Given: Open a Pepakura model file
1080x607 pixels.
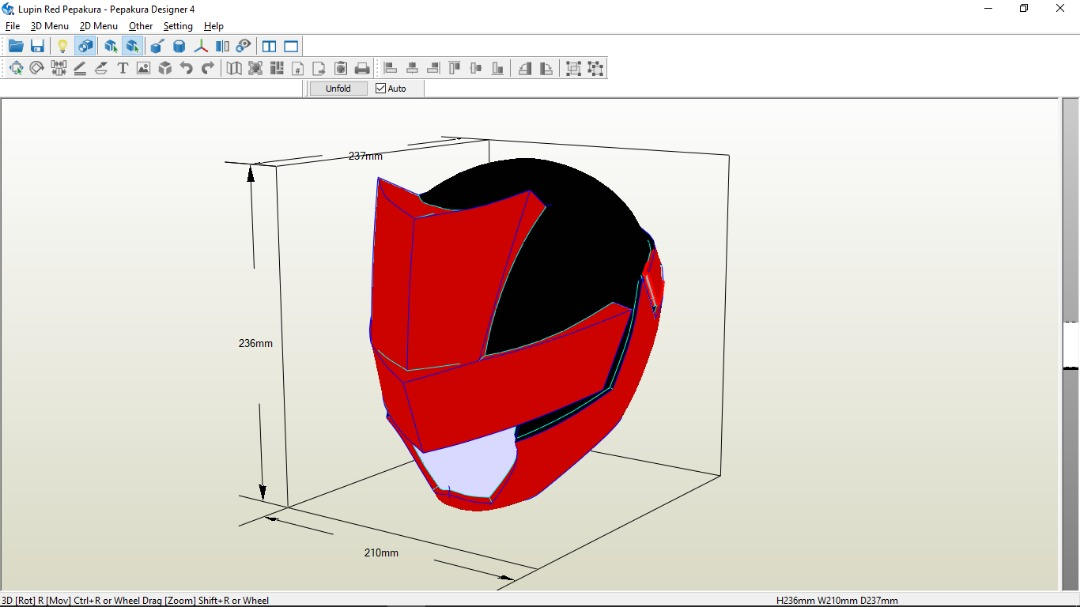Looking at the screenshot, I should click(16, 45).
